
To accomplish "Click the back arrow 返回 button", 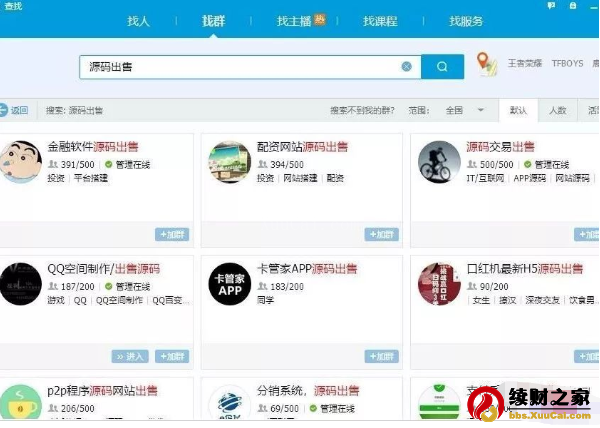I will point(14,110).
